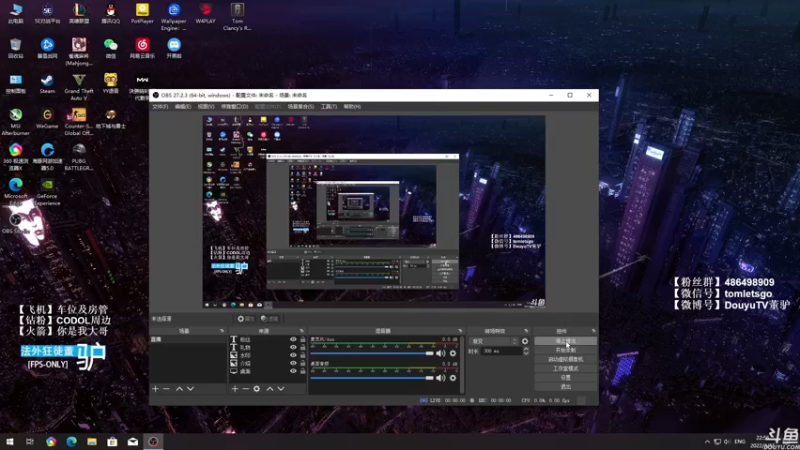Open the WeGame desktop shortcut
The image size is (800, 450).
47,119
